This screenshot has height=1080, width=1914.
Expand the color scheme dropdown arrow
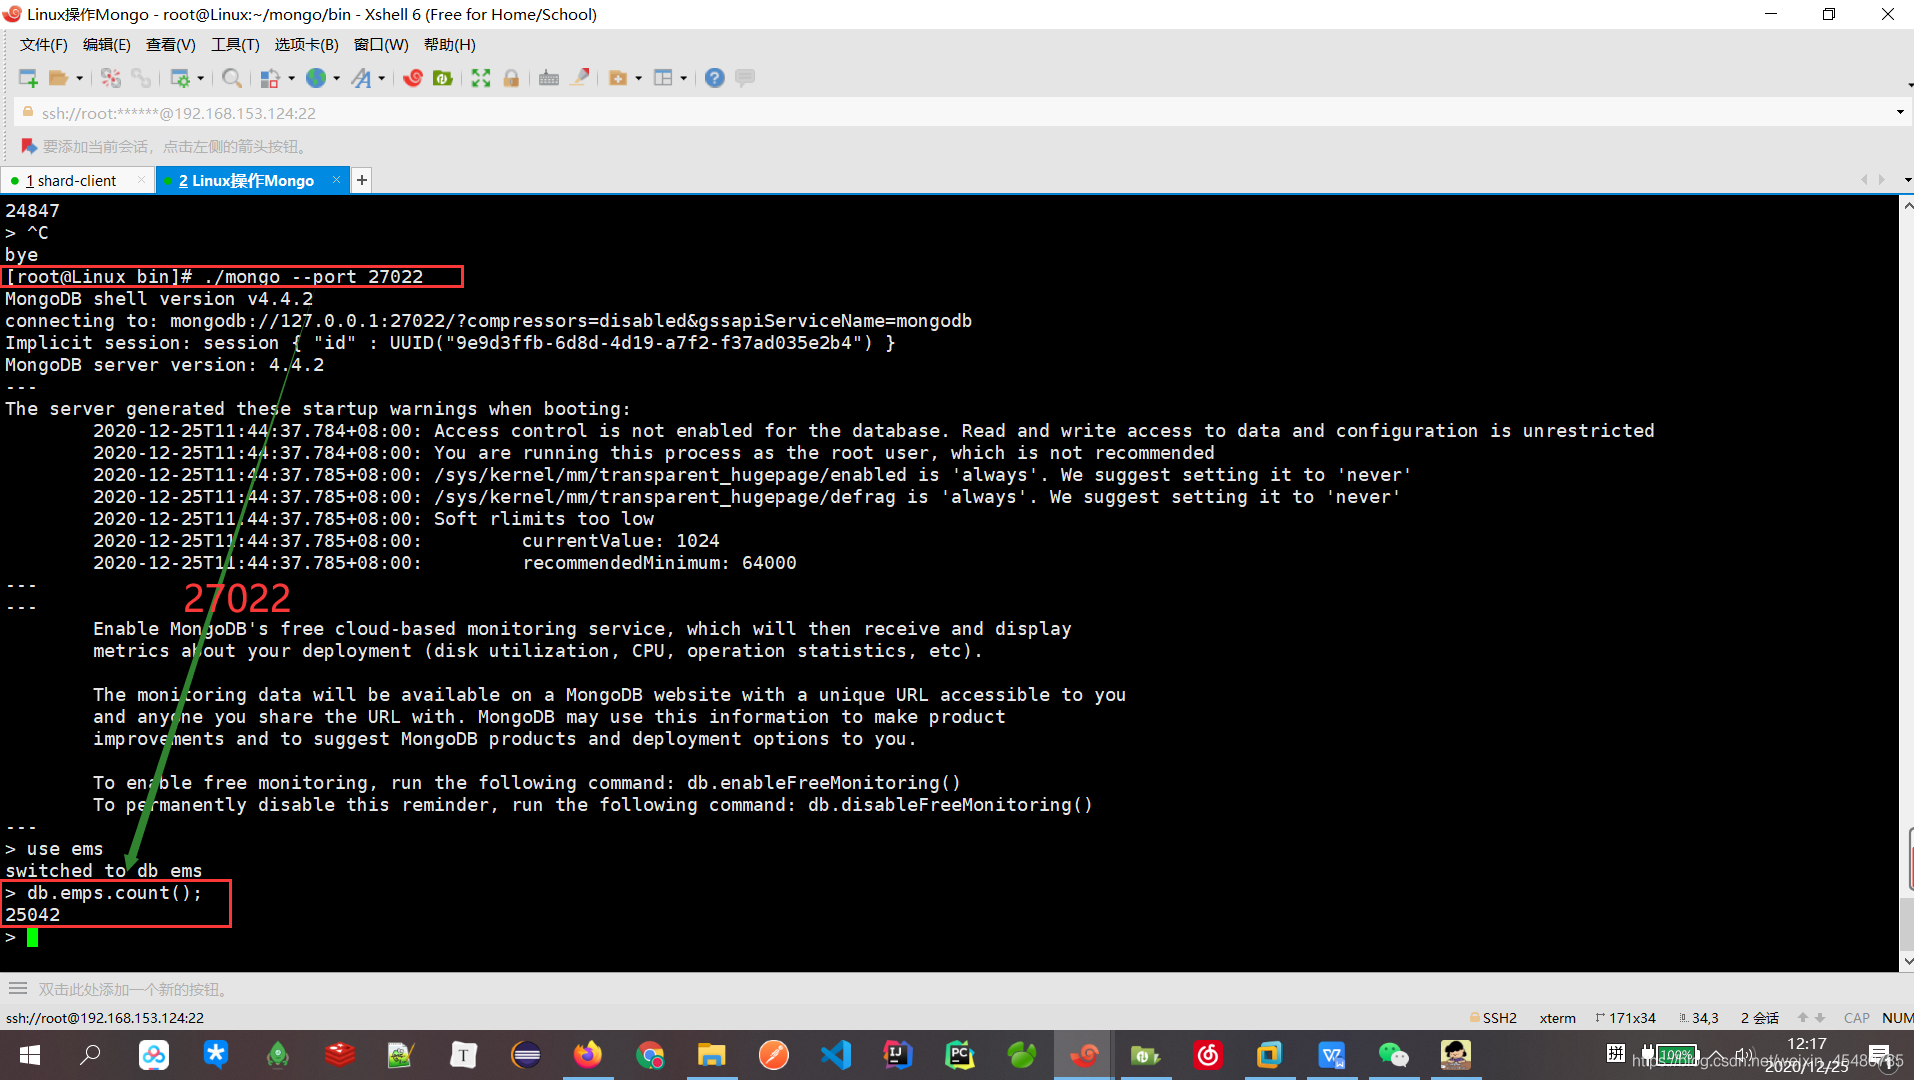291,78
